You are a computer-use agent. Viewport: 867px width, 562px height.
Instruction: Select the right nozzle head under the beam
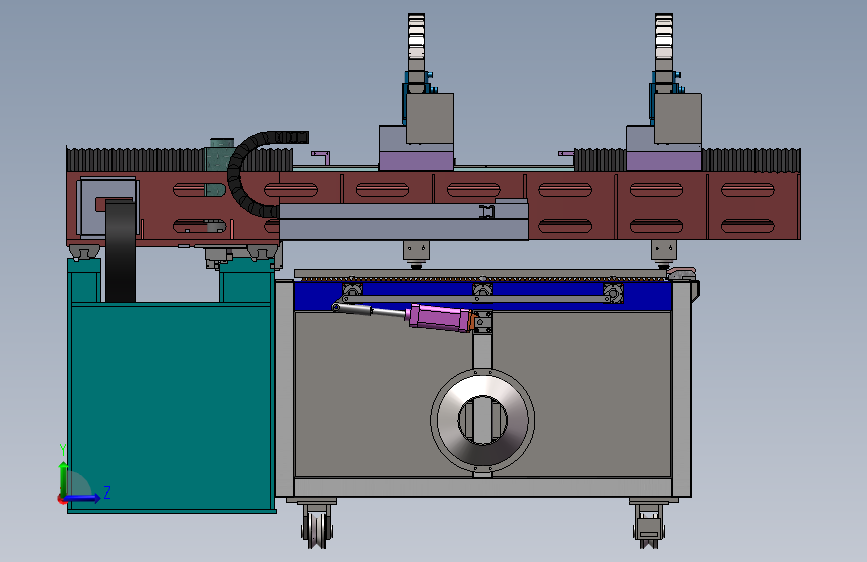click(664, 253)
